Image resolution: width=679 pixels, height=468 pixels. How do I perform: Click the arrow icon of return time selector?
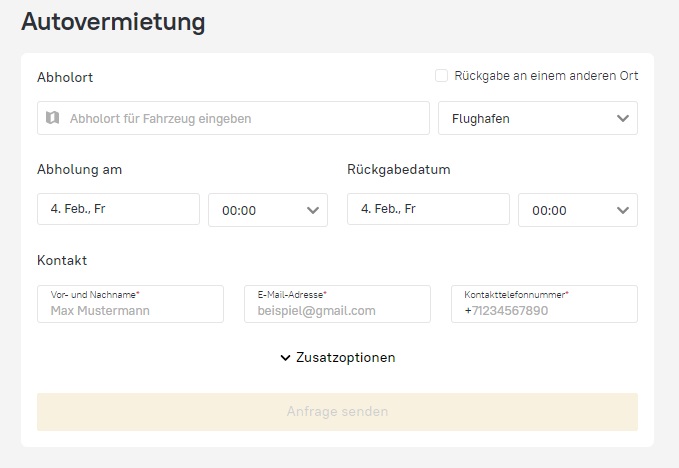point(622,210)
